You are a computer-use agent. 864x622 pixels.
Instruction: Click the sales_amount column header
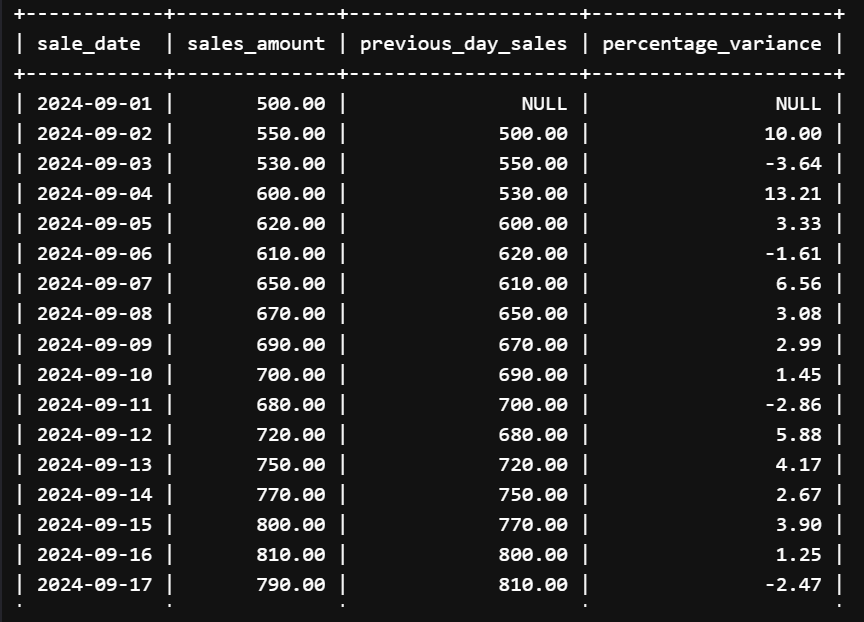(256, 44)
